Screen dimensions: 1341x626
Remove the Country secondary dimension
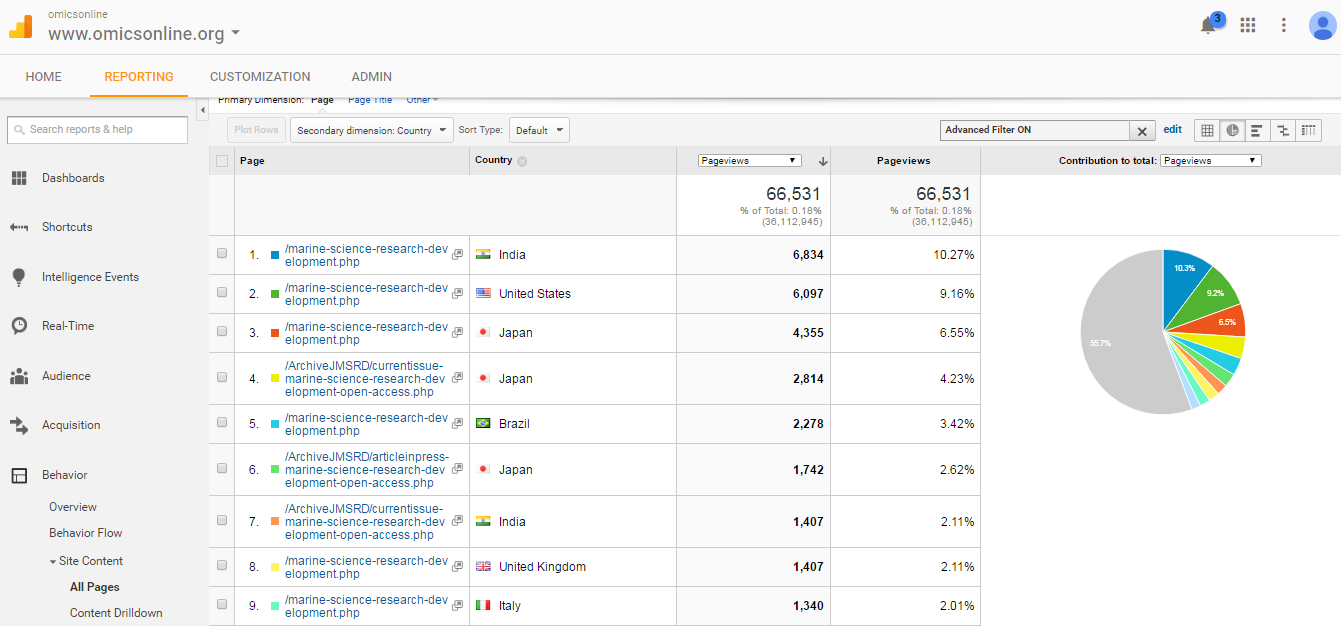click(522, 161)
